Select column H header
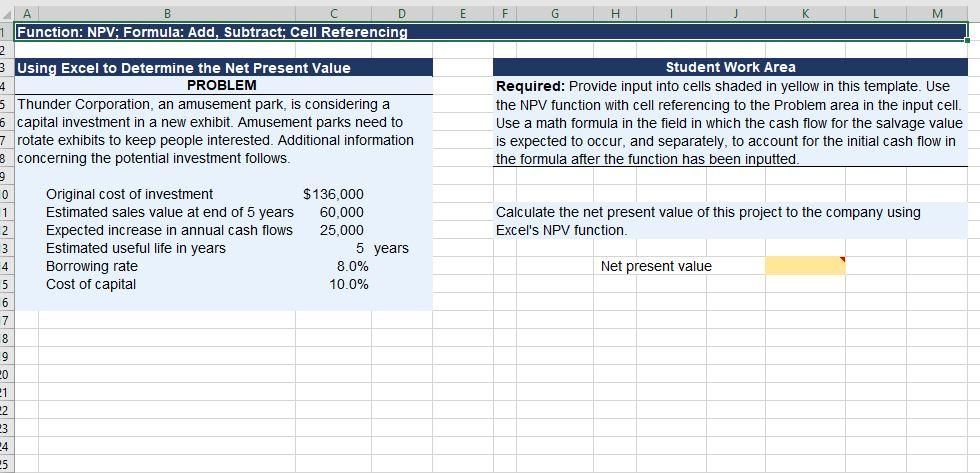 [614, 12]
